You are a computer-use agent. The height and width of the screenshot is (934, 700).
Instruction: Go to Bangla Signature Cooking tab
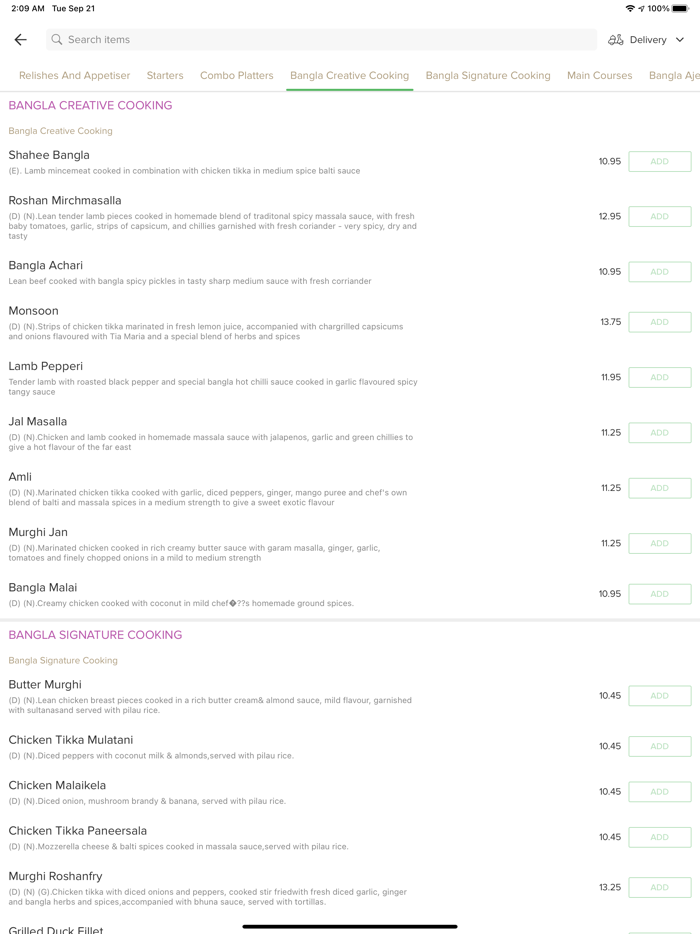(488, 75)
